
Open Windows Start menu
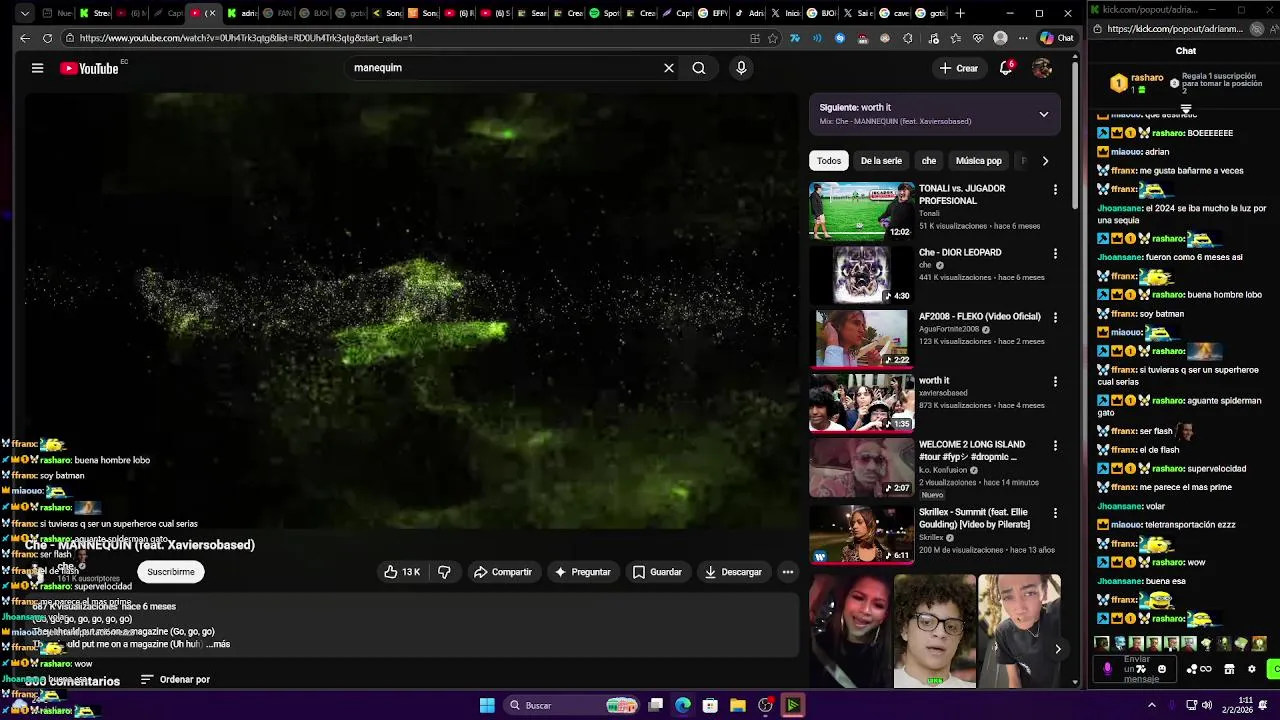point(487,705)
